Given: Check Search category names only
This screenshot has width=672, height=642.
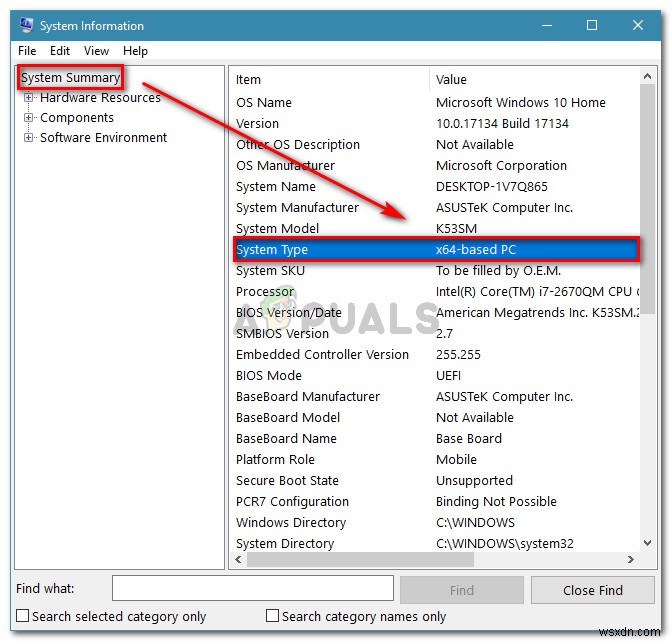Looking at the screenshot, I should coord(272,616).
